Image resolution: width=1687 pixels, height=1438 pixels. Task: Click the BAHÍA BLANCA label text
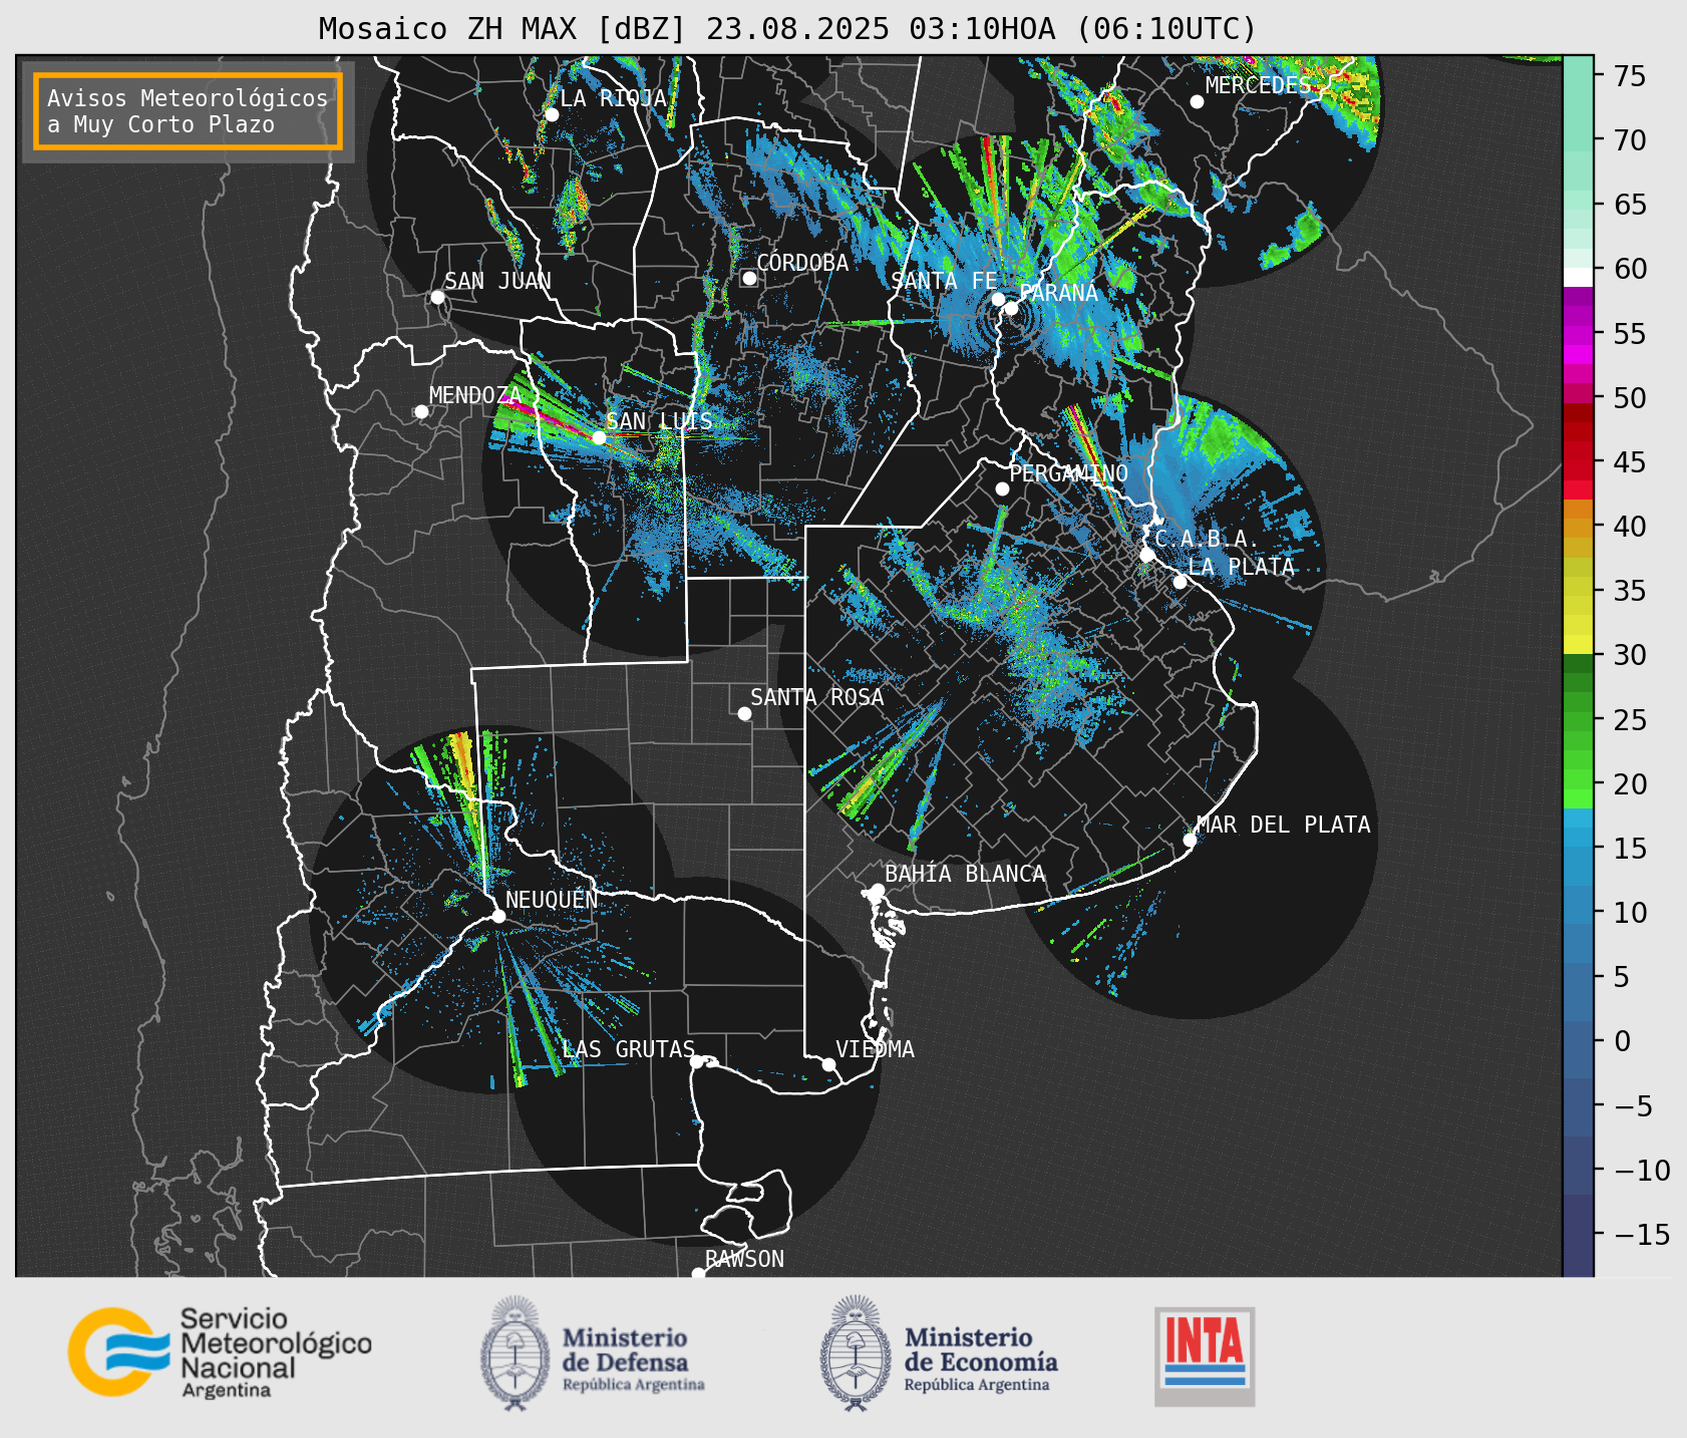(x=965, y=875)
